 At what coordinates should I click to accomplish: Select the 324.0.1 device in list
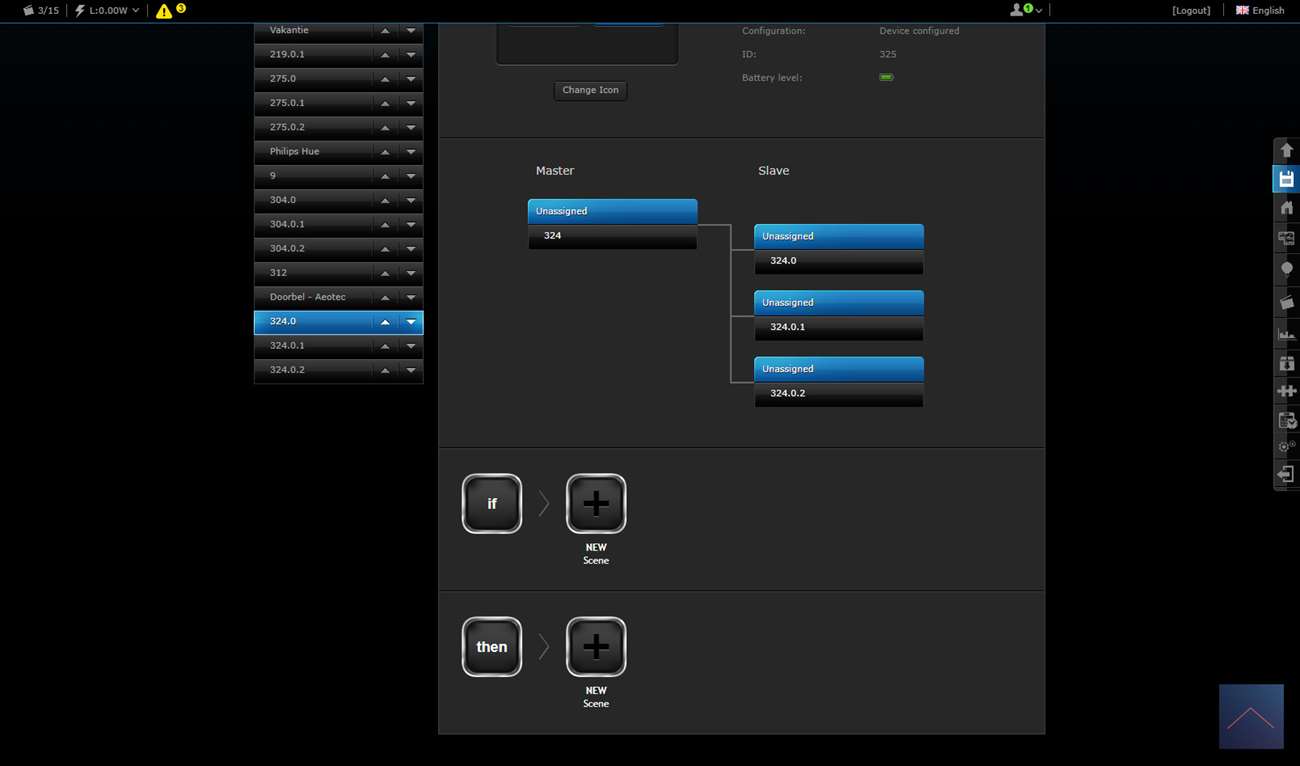(310, 346)
